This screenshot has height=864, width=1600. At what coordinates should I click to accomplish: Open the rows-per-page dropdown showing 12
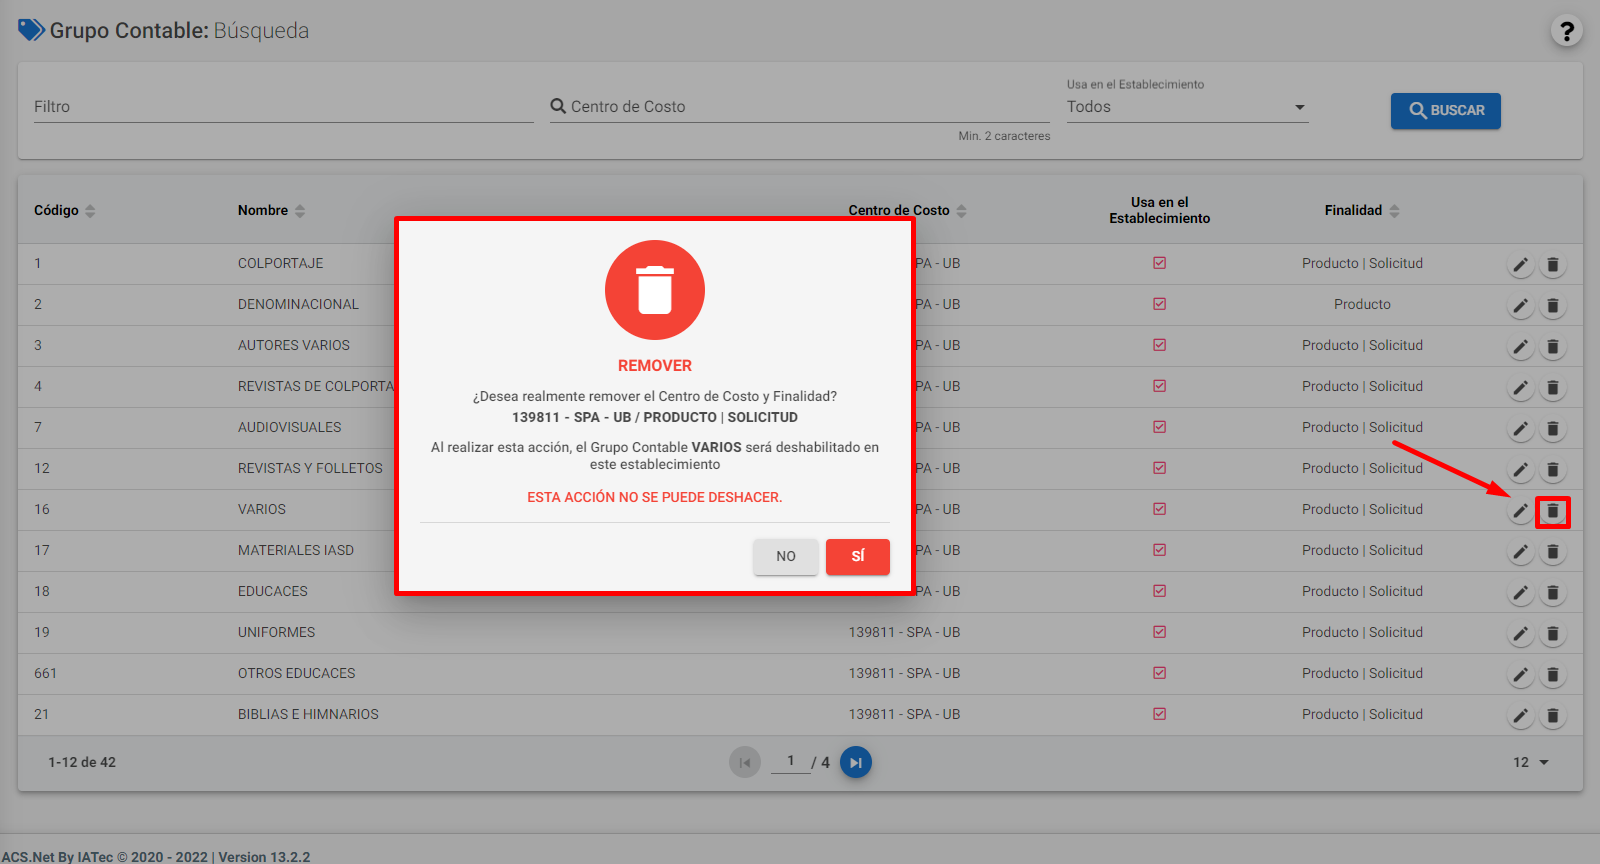[1531, 762]
